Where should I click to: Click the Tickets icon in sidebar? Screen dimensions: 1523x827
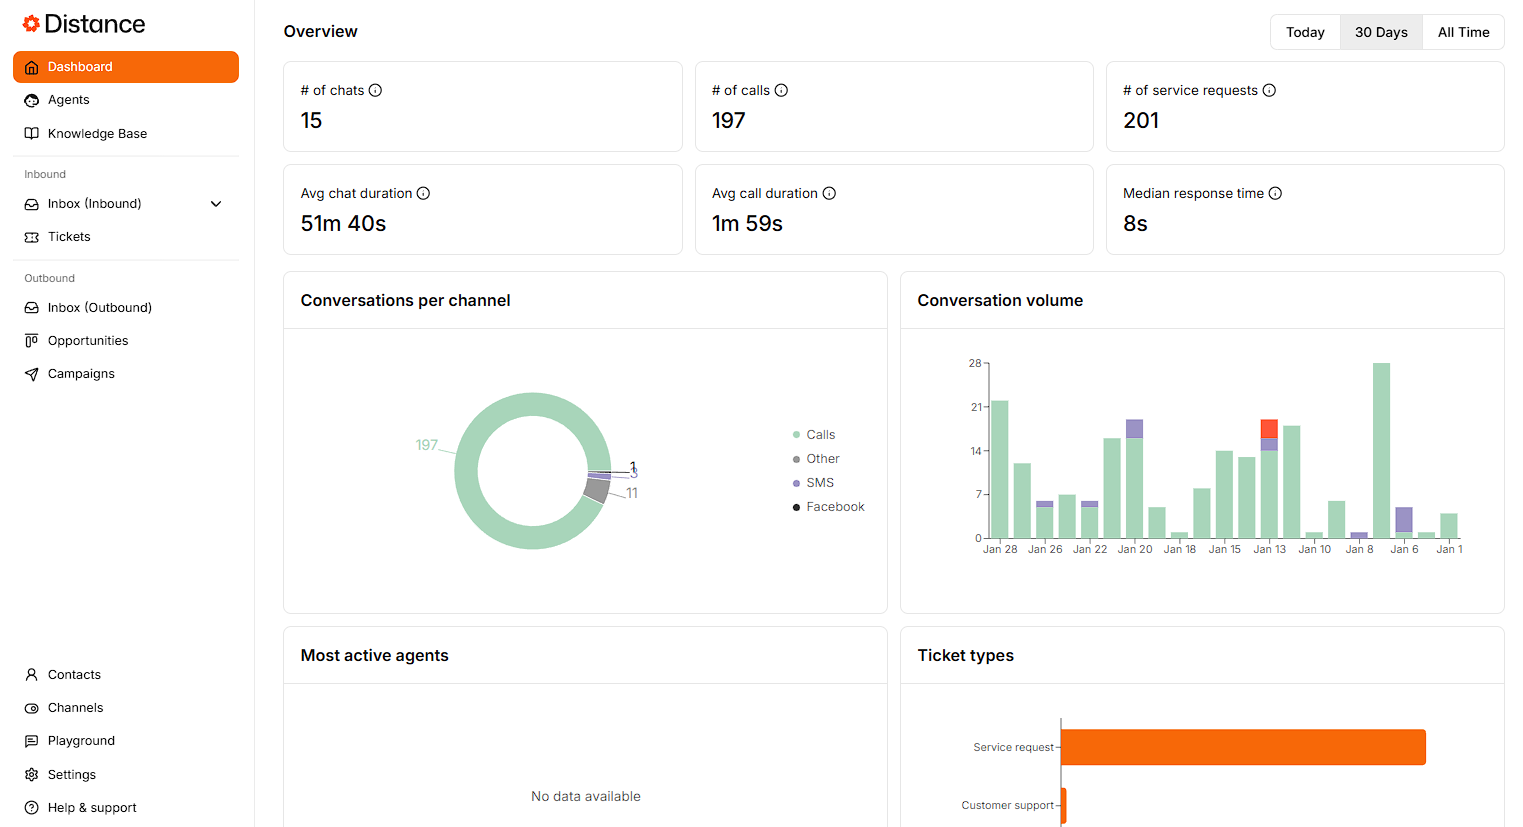pyautogui.click(x=32, y=237)
